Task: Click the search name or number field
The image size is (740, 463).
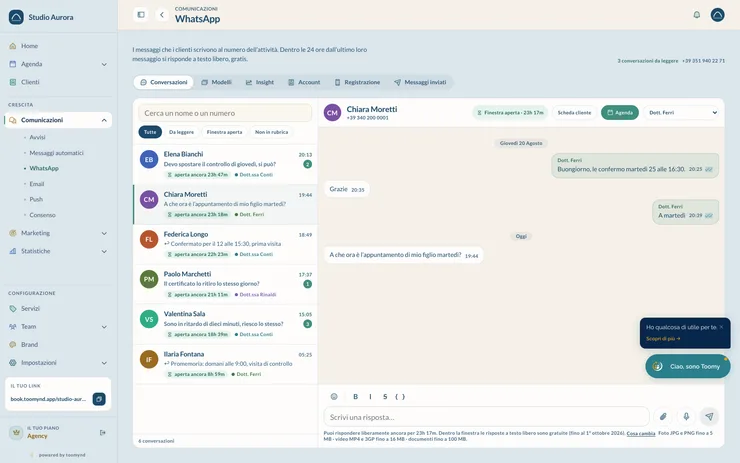Action: [x=225, y=113]
